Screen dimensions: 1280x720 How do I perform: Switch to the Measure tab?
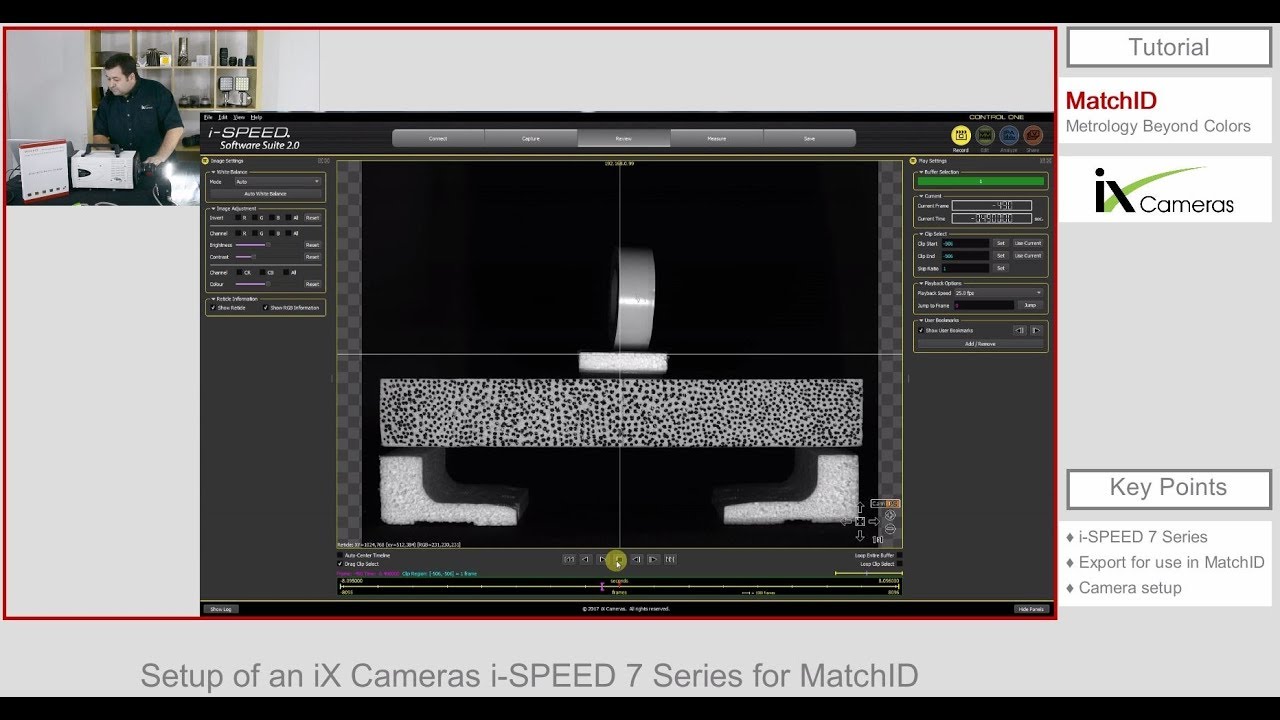click(x=716, y=138)
